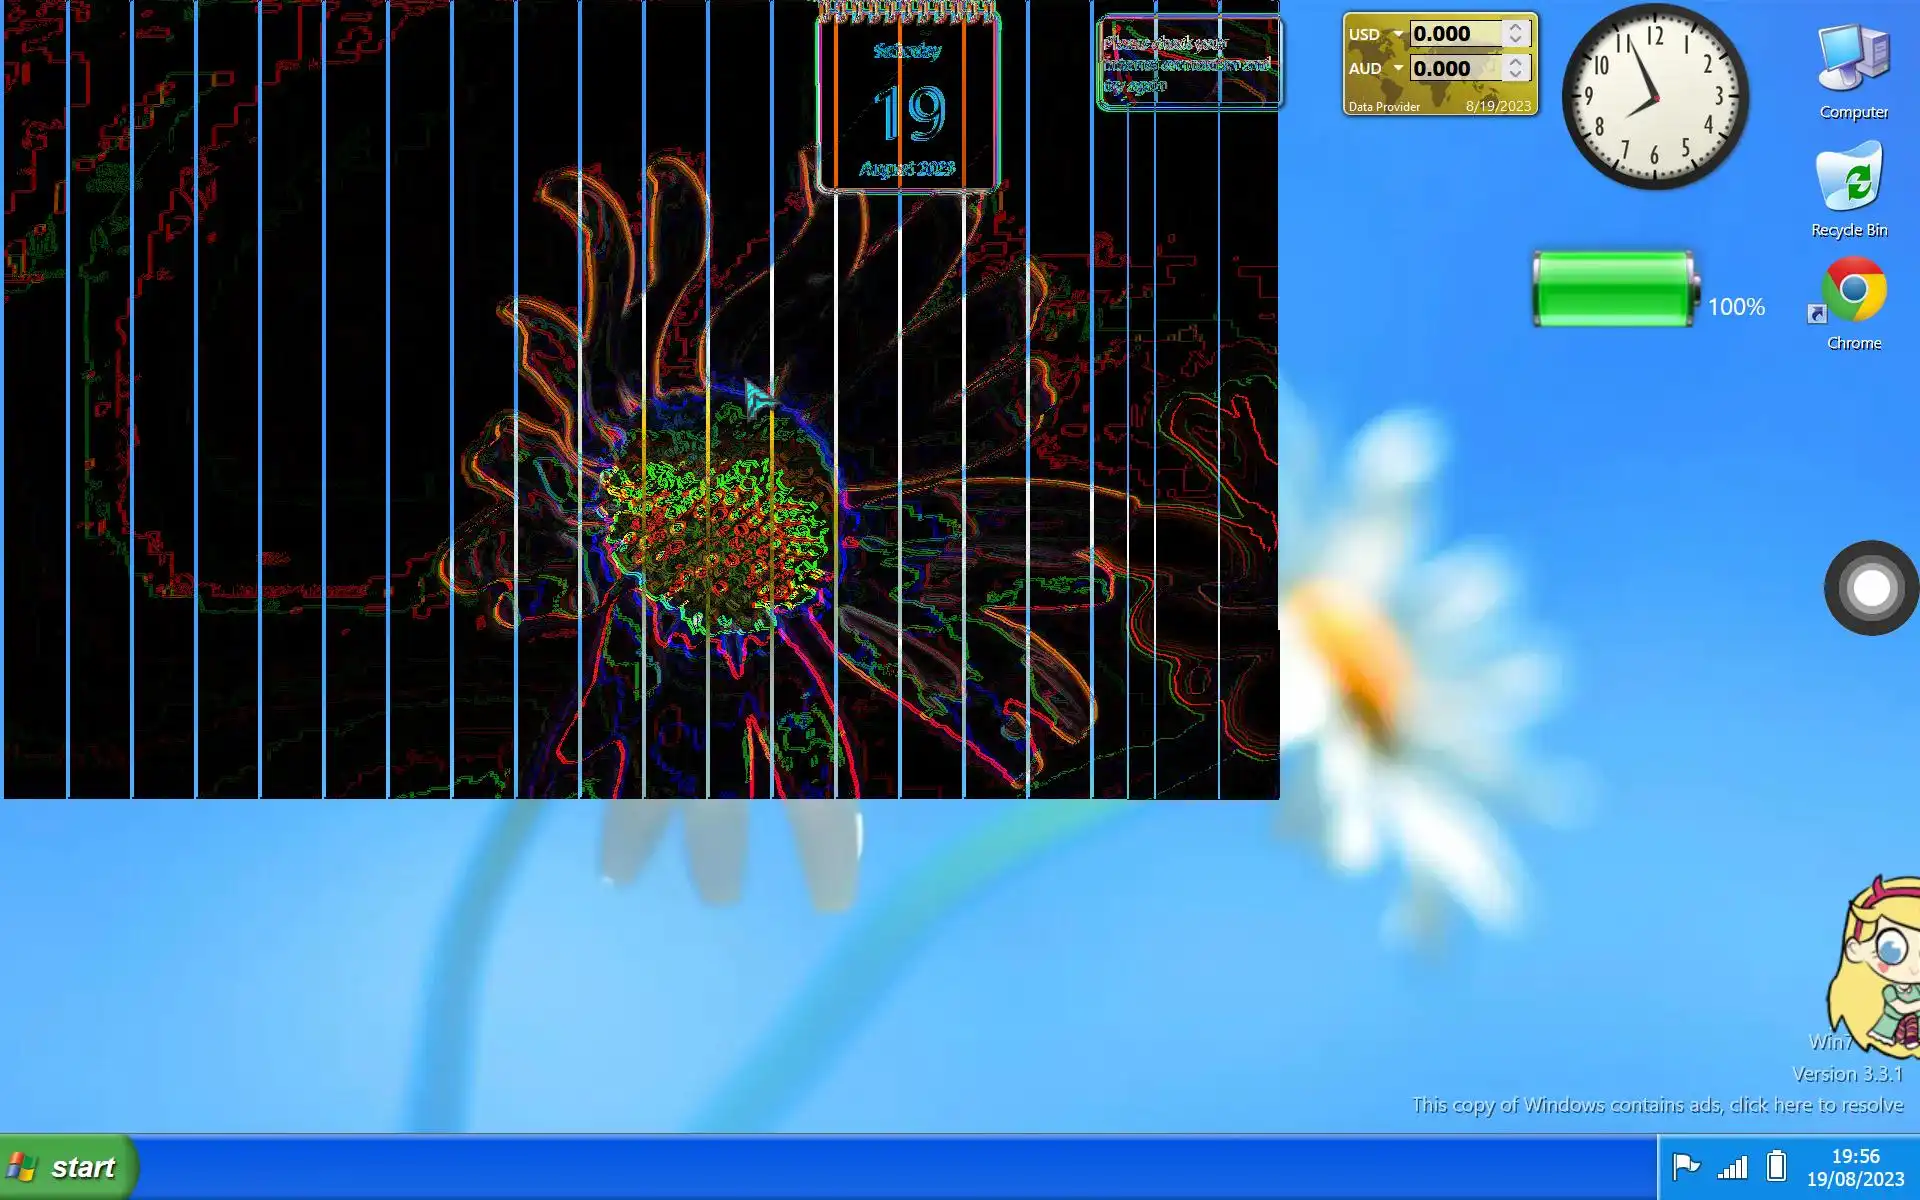The image size is (1920, 1200).
Task: Click the battery tray icon
Action: pos(1776,1166)
